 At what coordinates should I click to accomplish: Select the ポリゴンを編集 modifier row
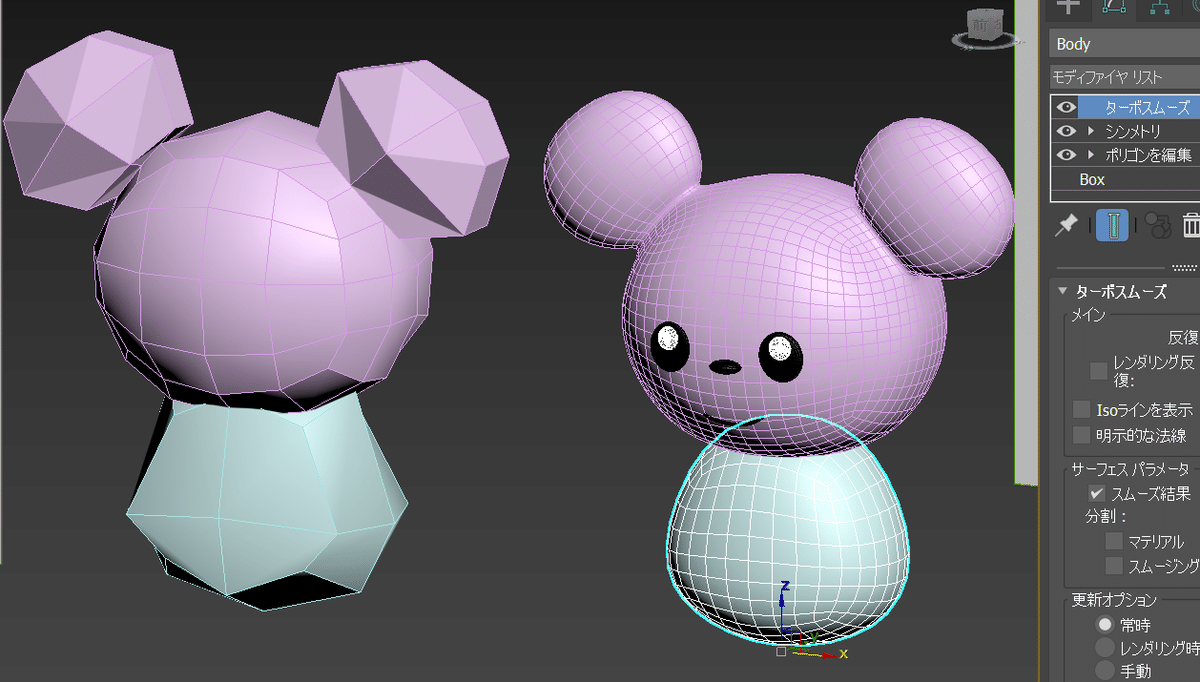pos(1125,155)
